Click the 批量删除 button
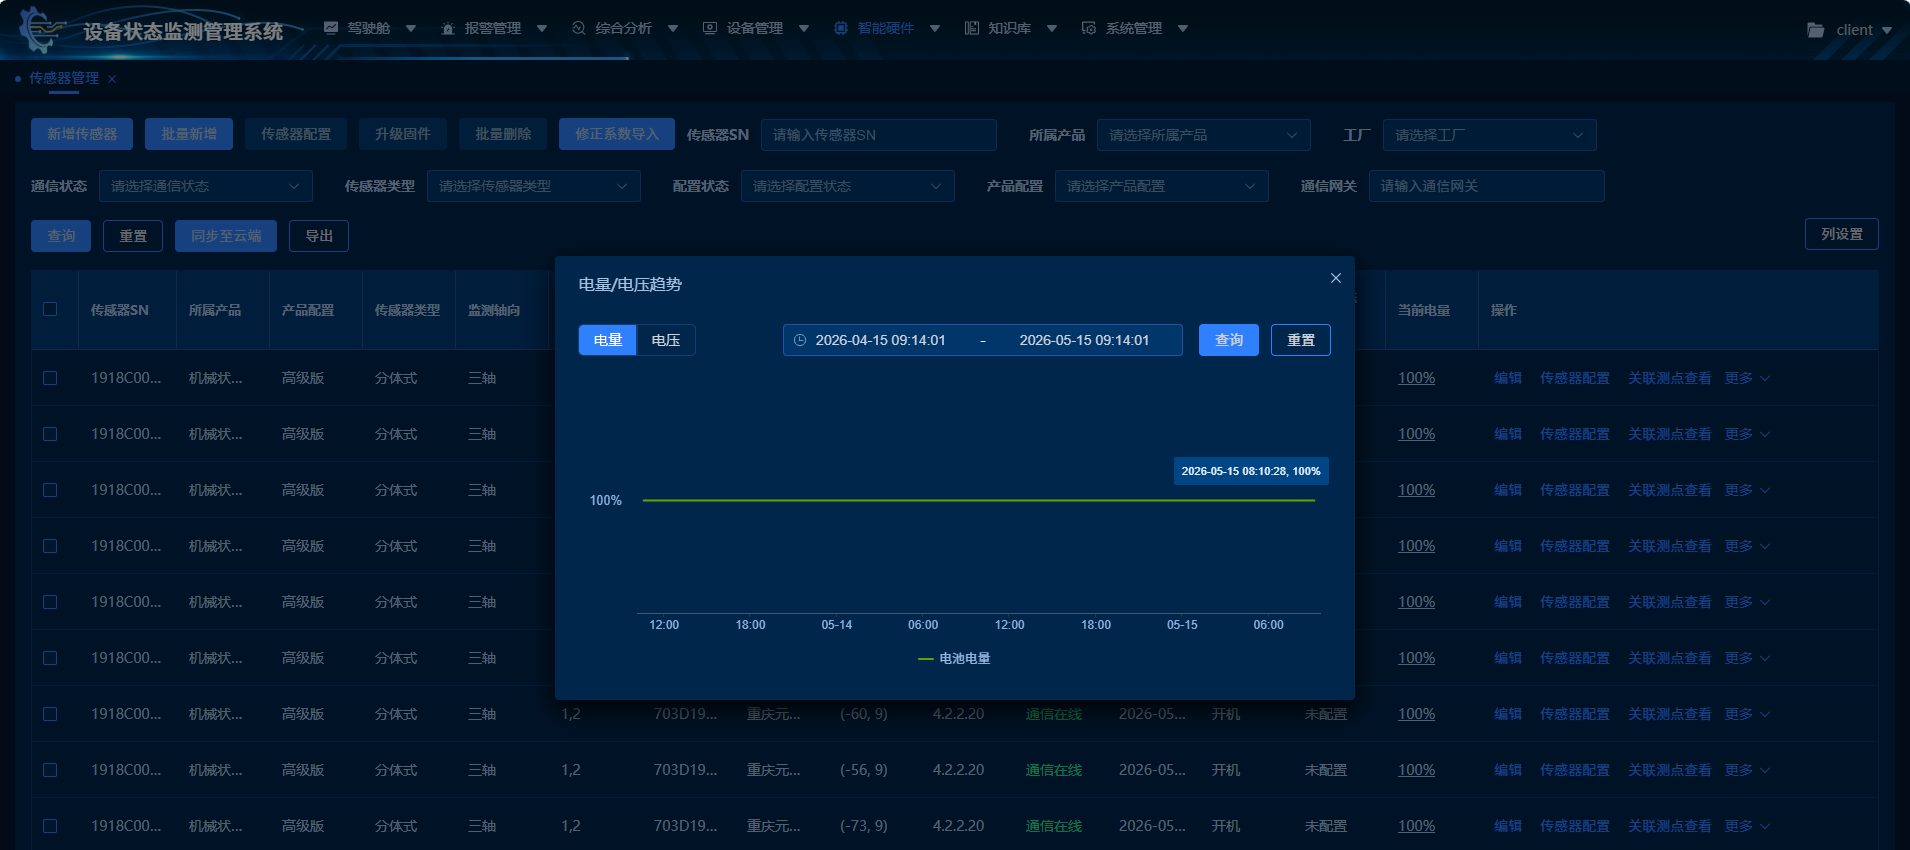The image size is (1910, 850). tap(503, 134)
